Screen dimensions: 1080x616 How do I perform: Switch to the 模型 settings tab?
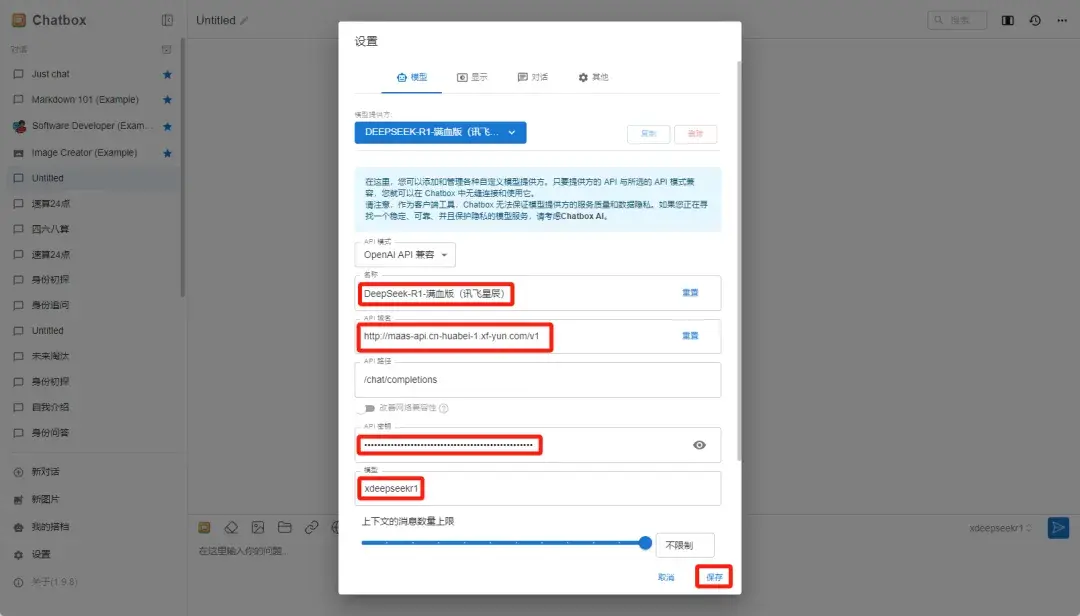coord(412,77)
